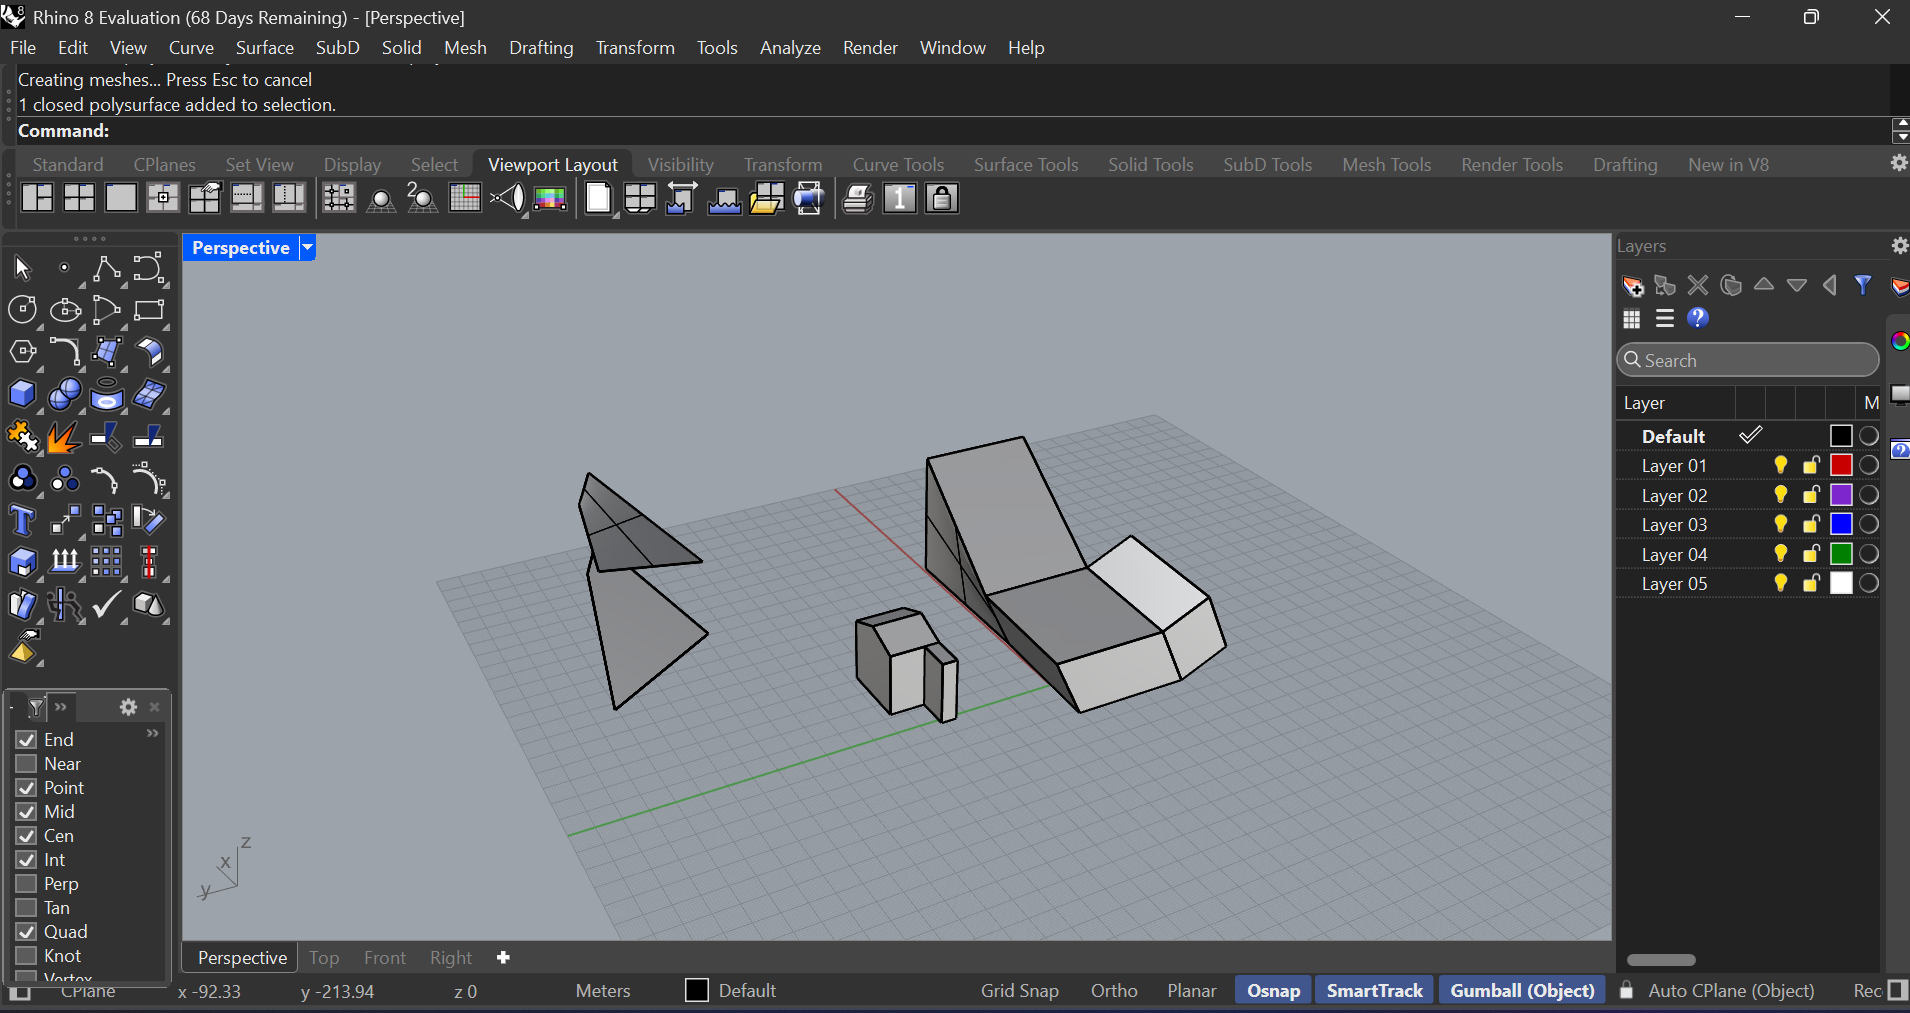The width and height of the screenshot is (1910, 1013).
Task: Expand the Layers panel gear options
Action: (1899, 246)
